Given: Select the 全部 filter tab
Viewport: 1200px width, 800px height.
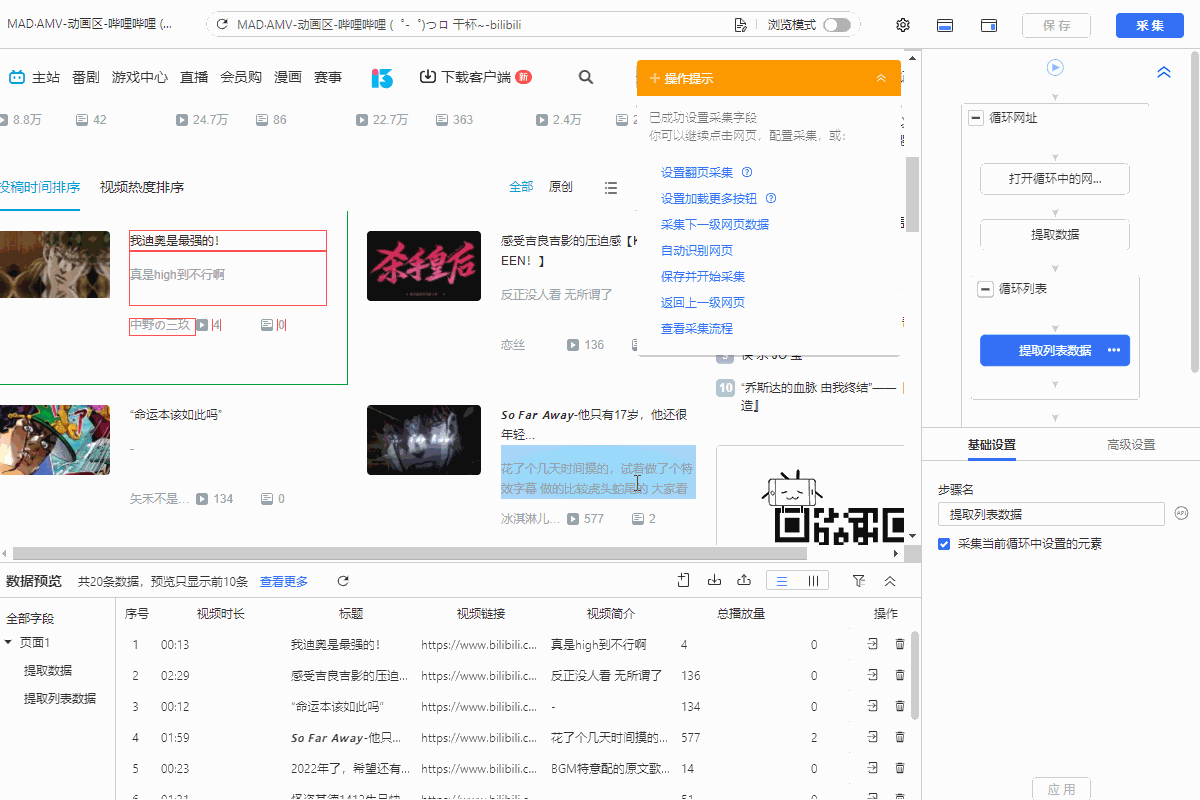Looking at the screenshot, I should coord(521,187).
